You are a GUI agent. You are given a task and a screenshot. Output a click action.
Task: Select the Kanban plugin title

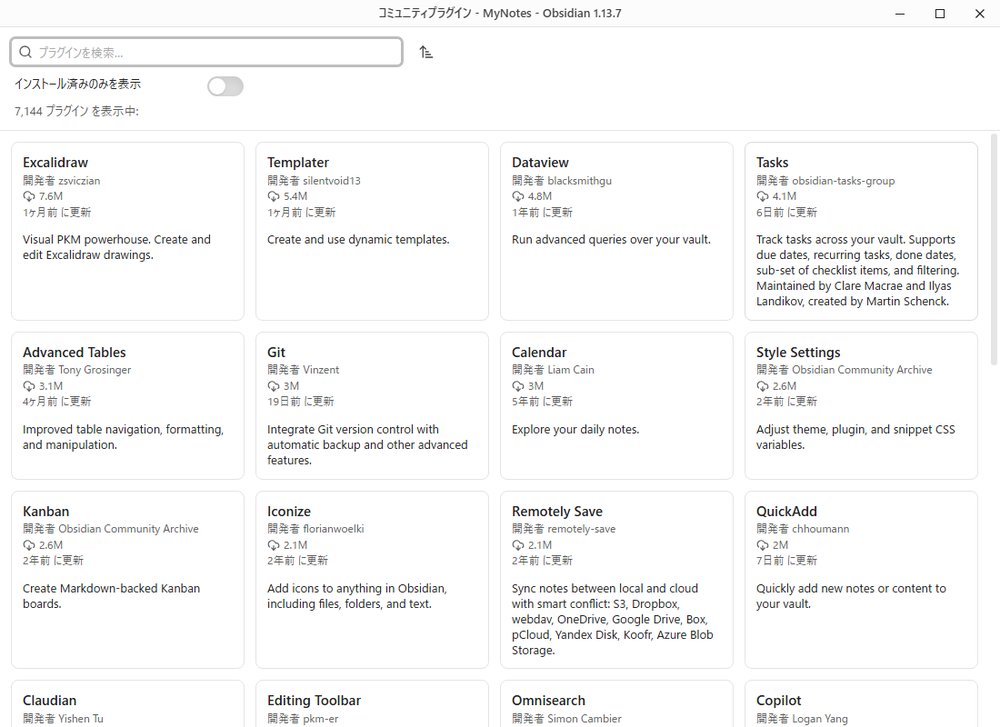pyautogui.click(x=46, y=511)
